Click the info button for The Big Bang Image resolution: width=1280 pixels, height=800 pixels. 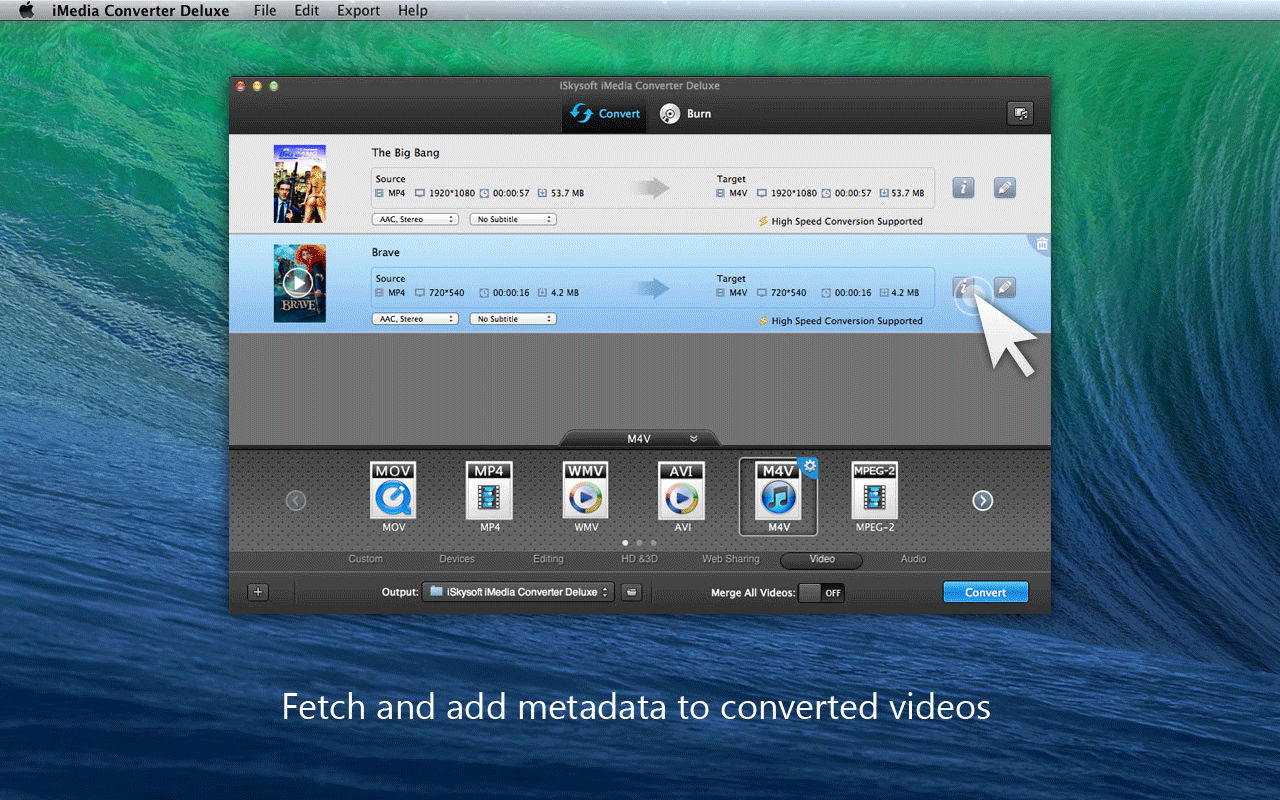click(x=963, y=188)
